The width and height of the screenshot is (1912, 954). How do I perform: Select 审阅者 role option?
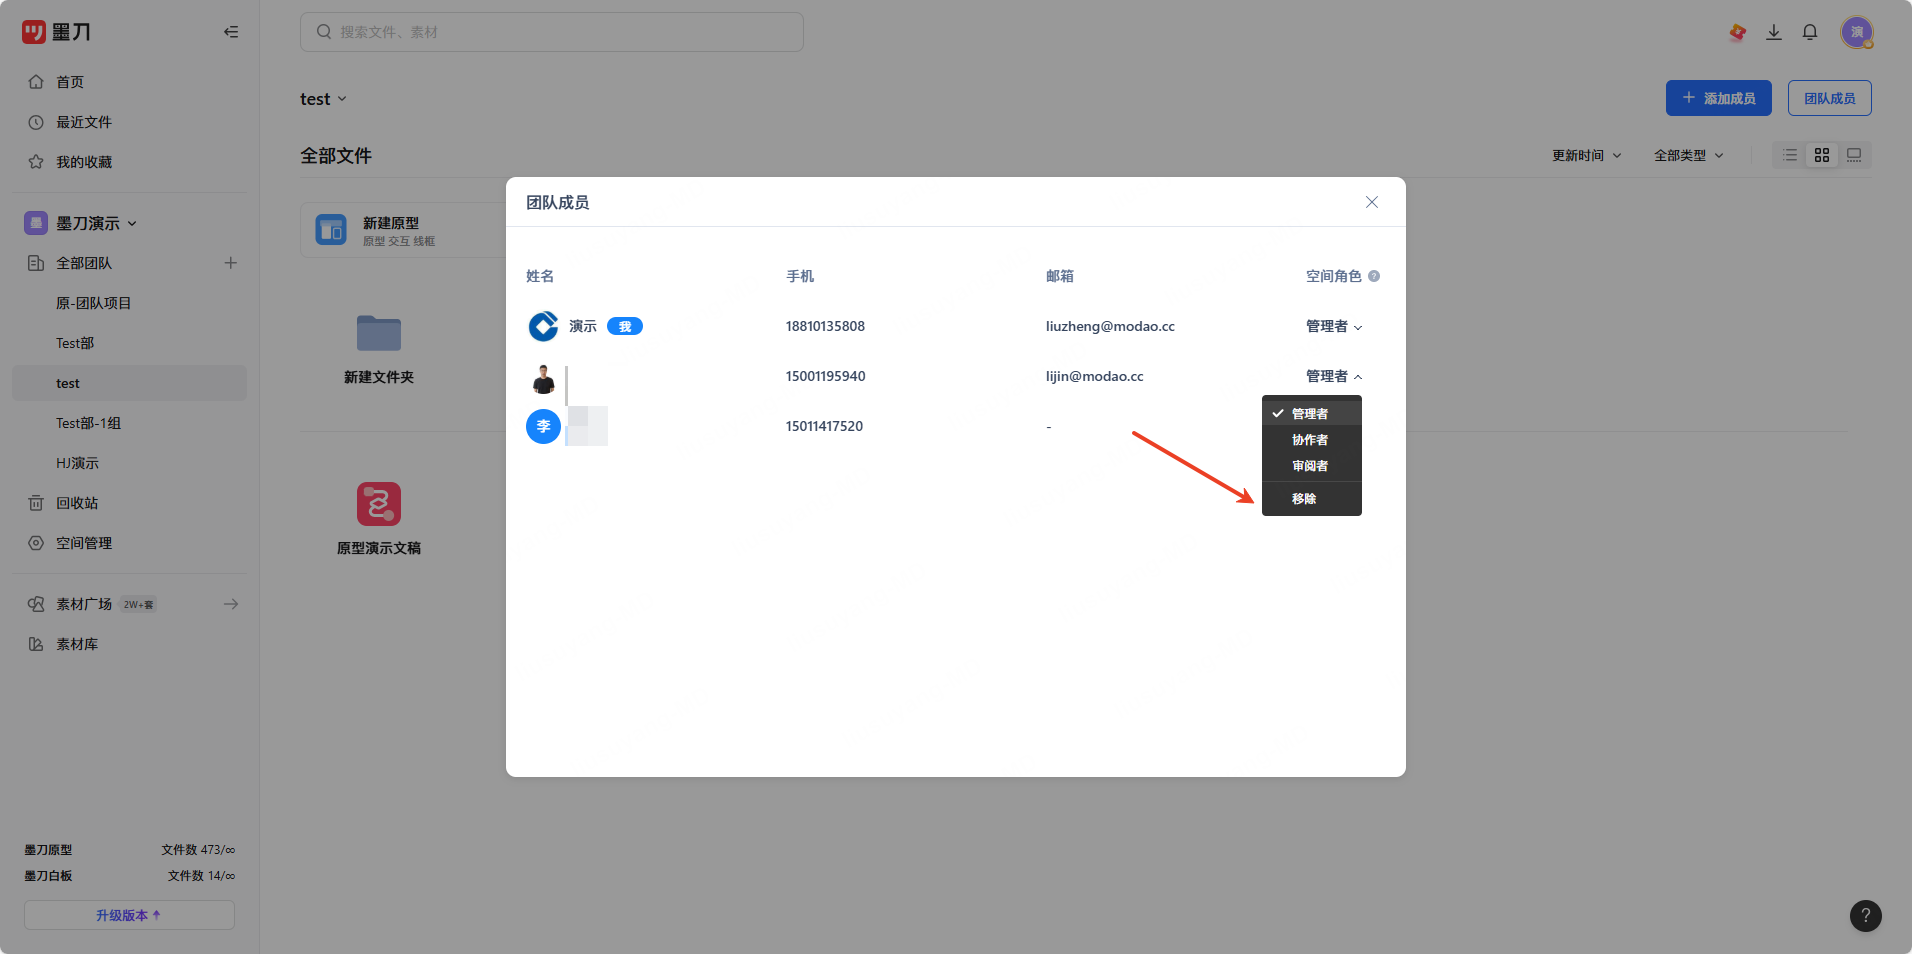coord(1312,465)
